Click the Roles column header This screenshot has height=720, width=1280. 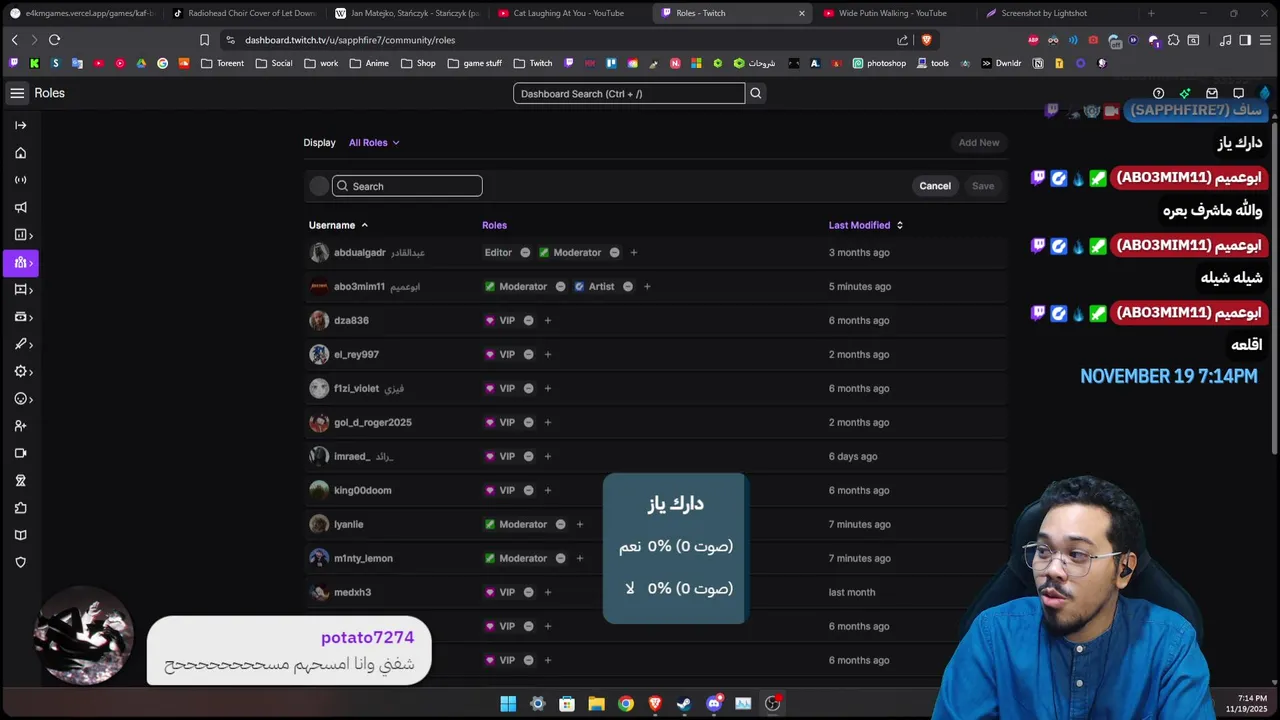pyautogui.click(x=494, y=225)
